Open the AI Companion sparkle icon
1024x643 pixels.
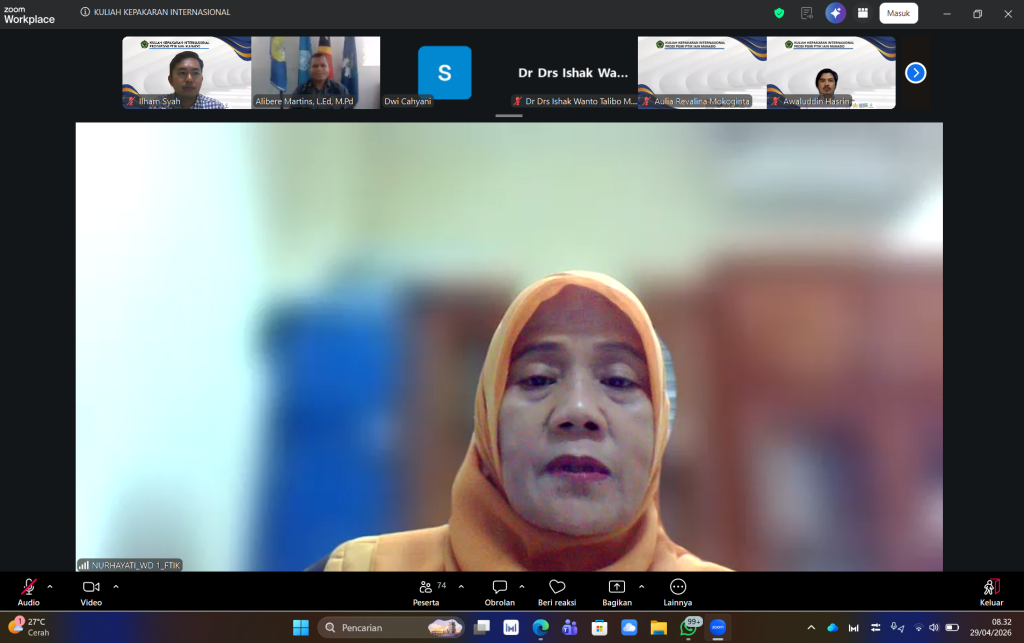pyautogui.click(x=835, y=13)
